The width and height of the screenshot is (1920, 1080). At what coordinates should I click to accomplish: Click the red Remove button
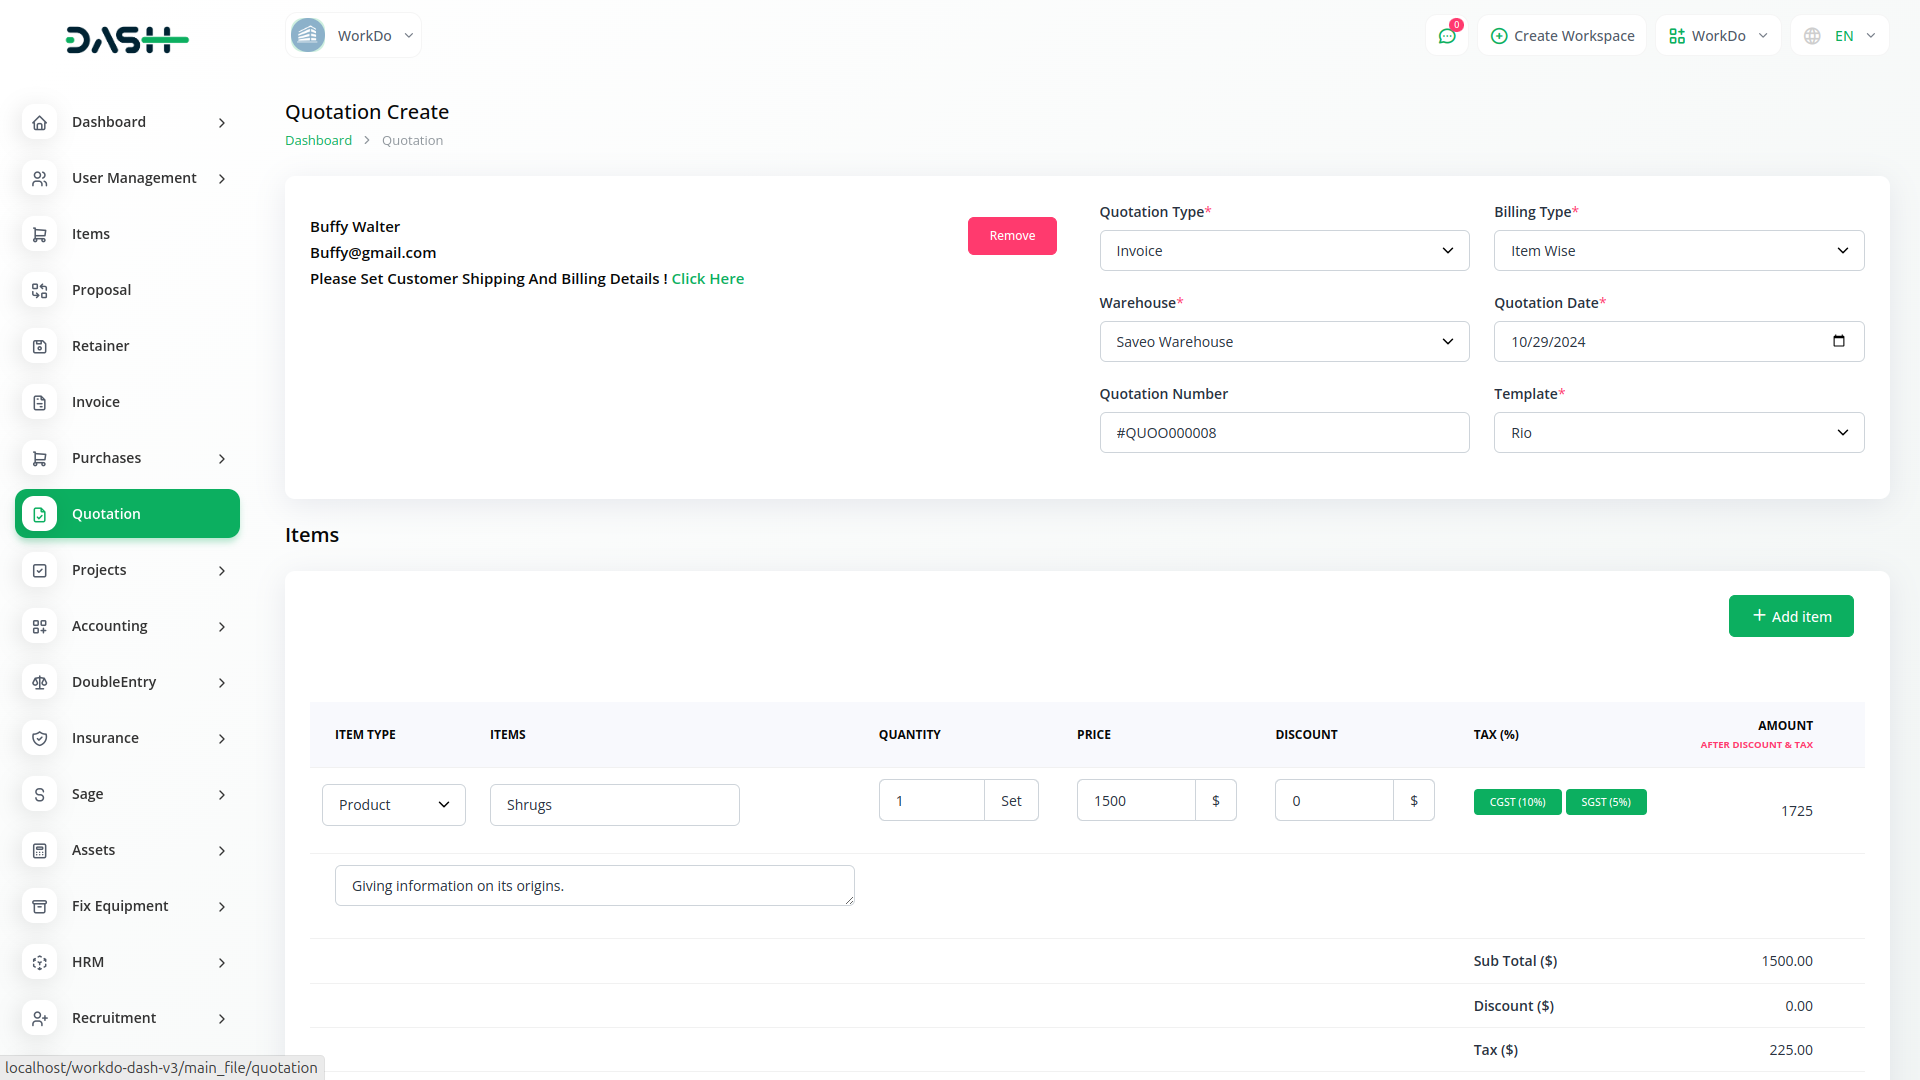click(1011, 236)
